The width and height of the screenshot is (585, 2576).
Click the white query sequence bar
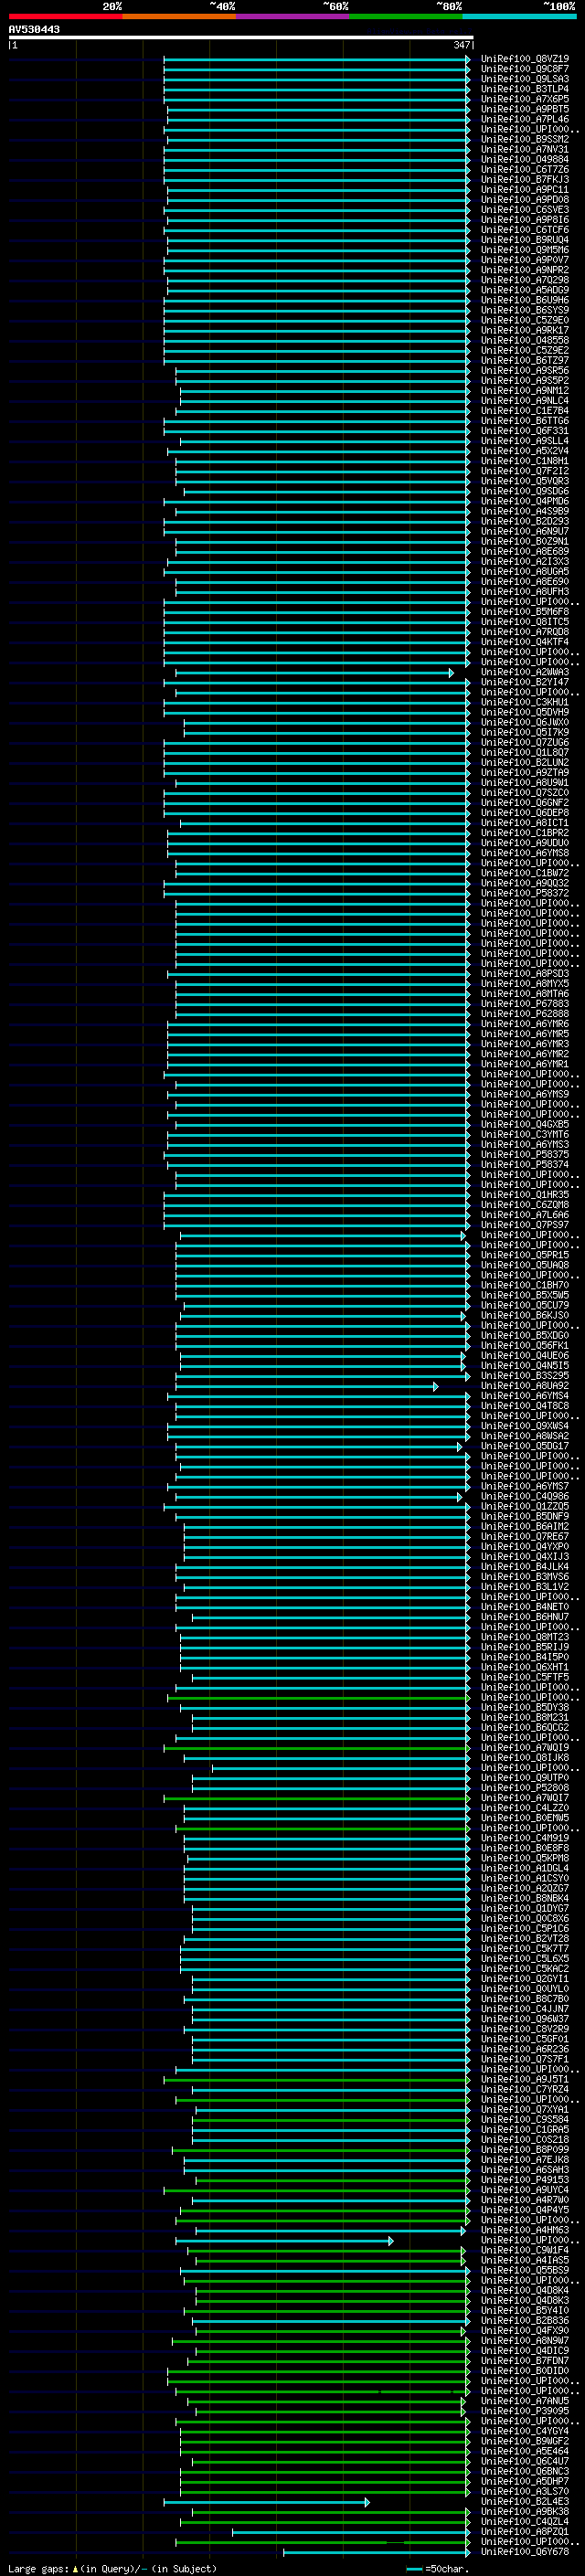[241, 38]
